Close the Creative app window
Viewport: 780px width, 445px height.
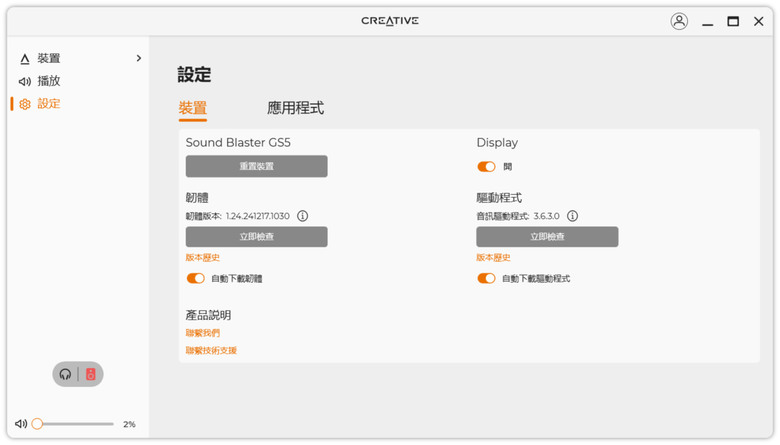pyautogui.click(x=759, y=21)
